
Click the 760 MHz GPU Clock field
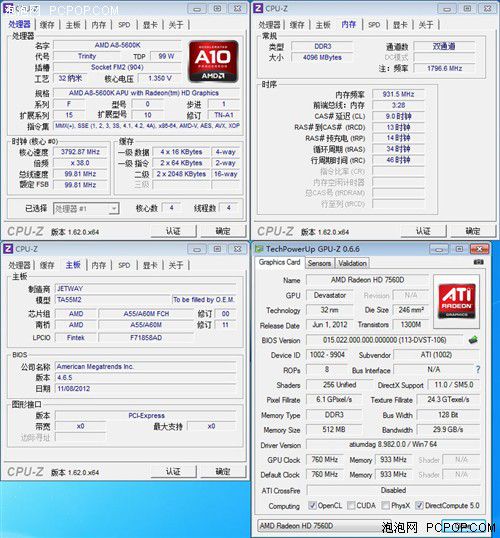pos(325,459)
